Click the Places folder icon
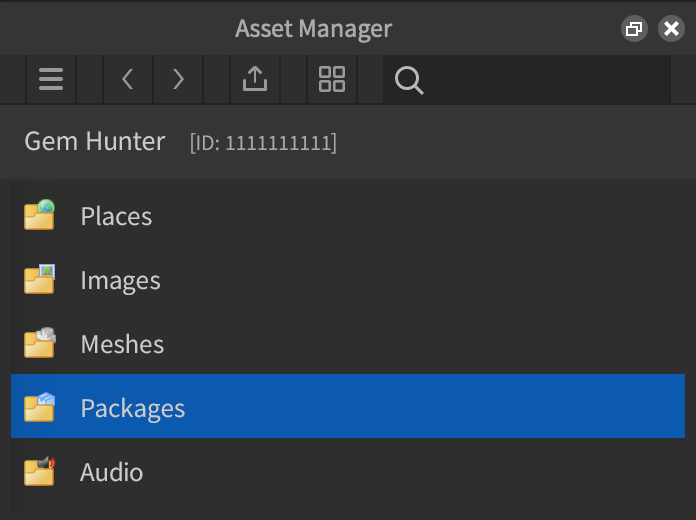The height and width of the screenshot is (520, 696). [39, 216]
